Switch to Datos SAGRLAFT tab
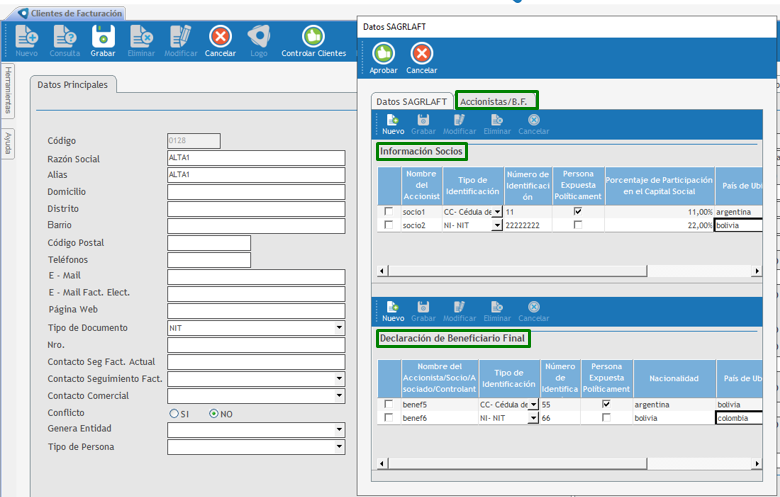 click(412, 101)
